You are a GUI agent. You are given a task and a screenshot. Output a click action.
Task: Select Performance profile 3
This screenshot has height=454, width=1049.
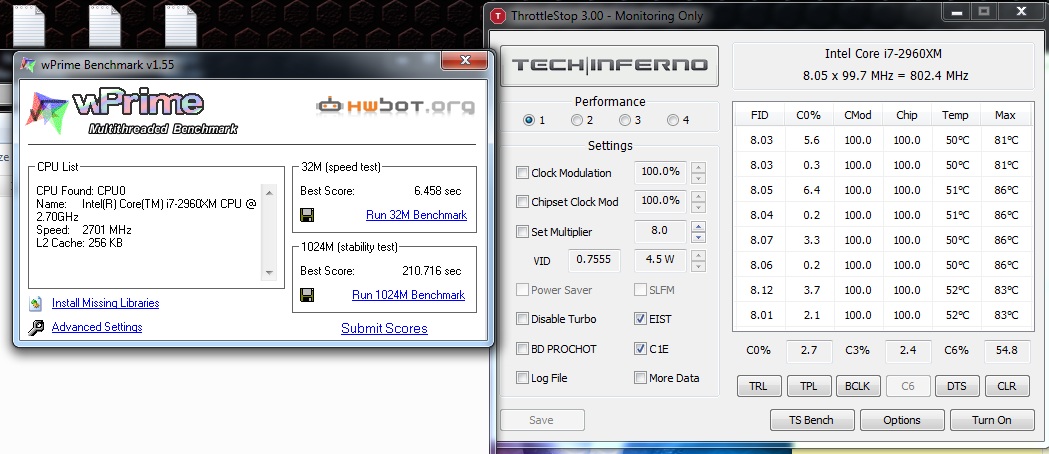(625, 120)
